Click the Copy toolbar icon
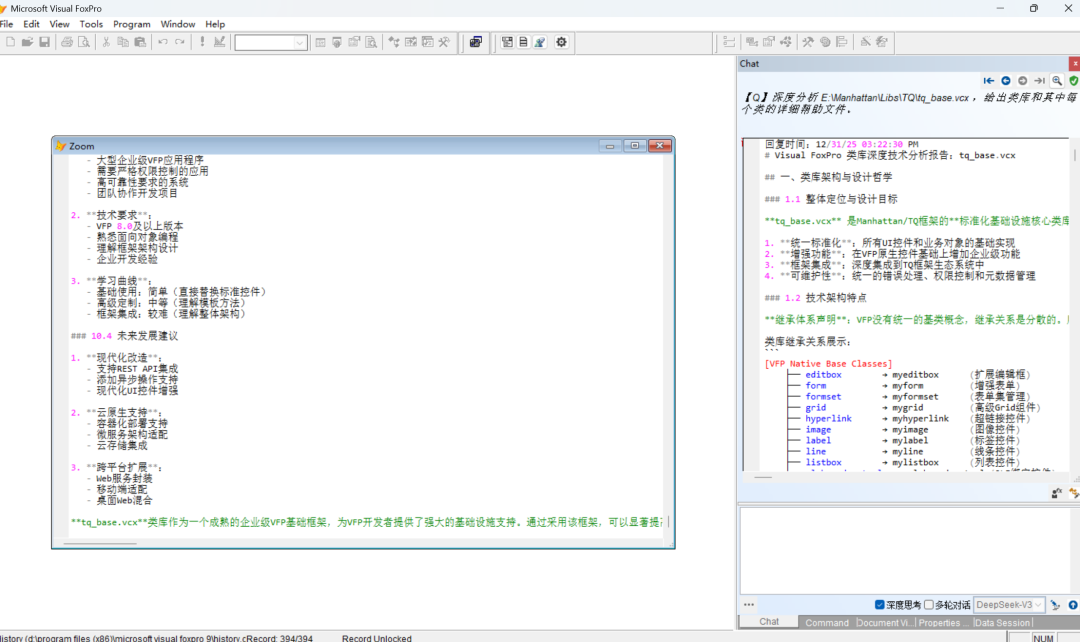 123,42
